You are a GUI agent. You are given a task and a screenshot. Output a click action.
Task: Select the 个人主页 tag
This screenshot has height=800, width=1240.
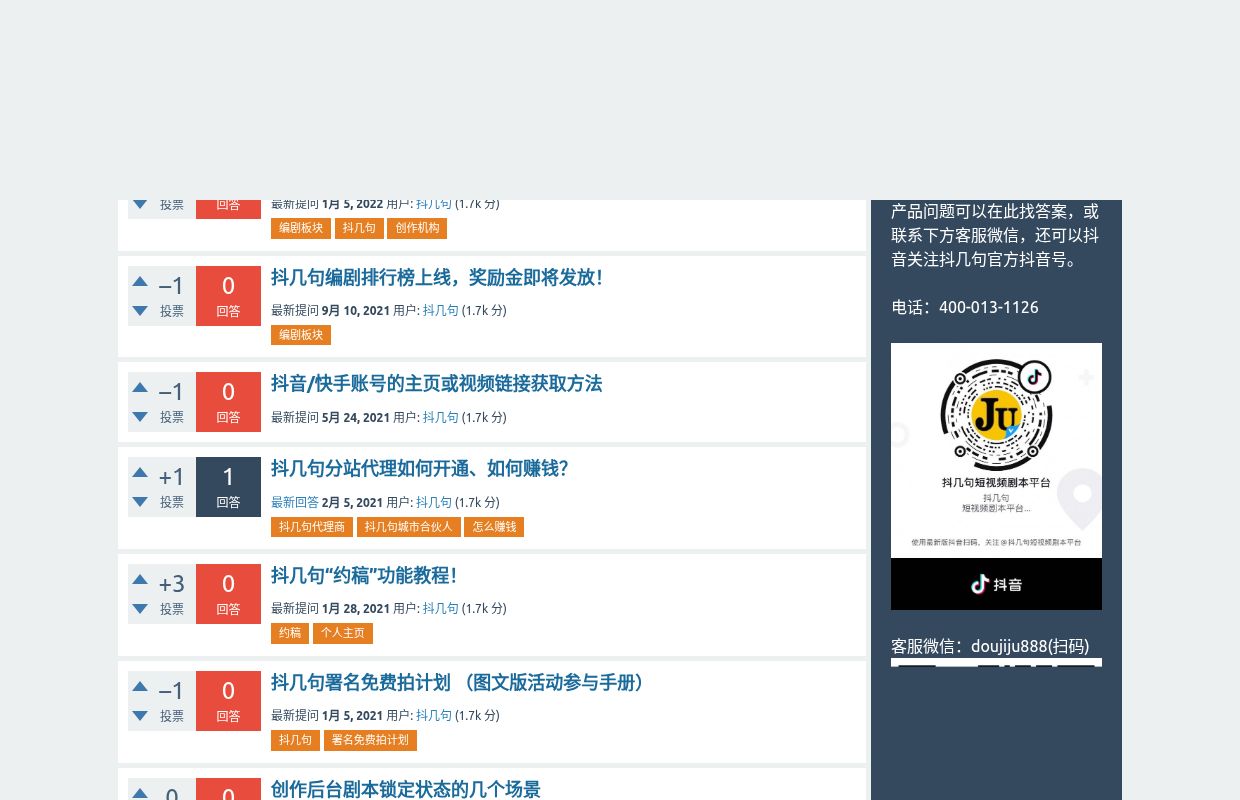[x=343, y=633]
